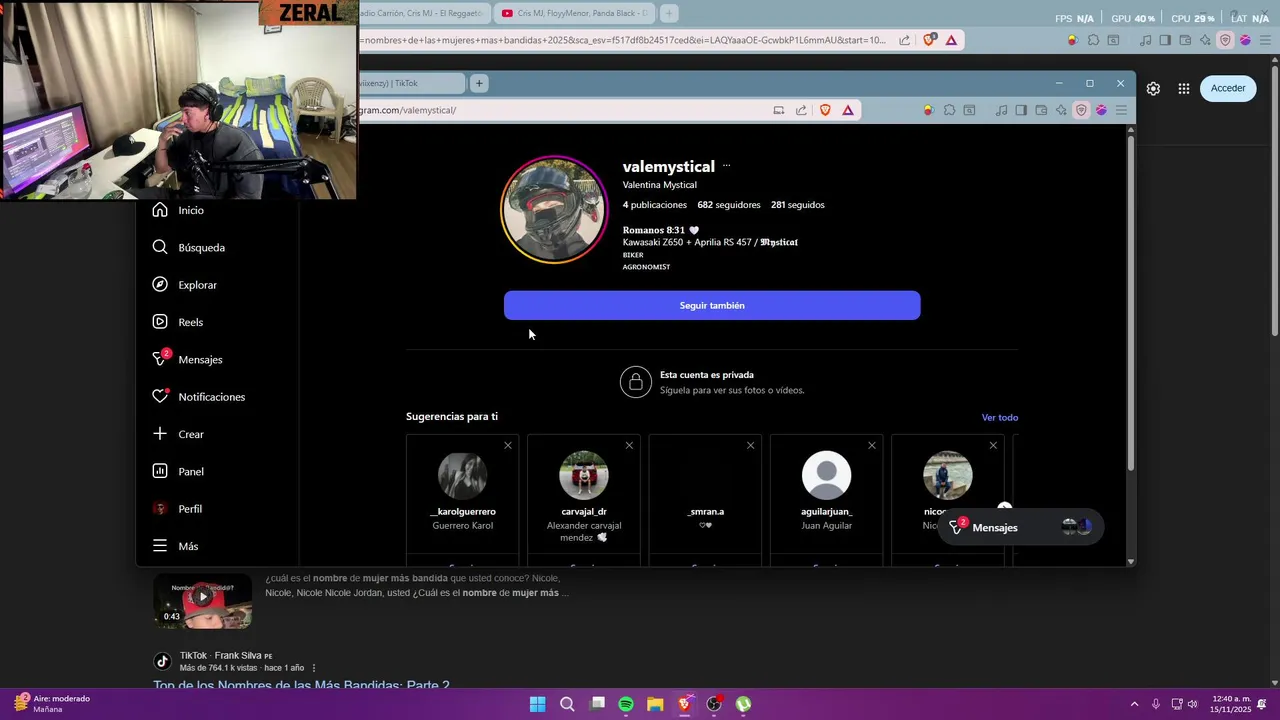Click the private account lock icon

[635, 382]
